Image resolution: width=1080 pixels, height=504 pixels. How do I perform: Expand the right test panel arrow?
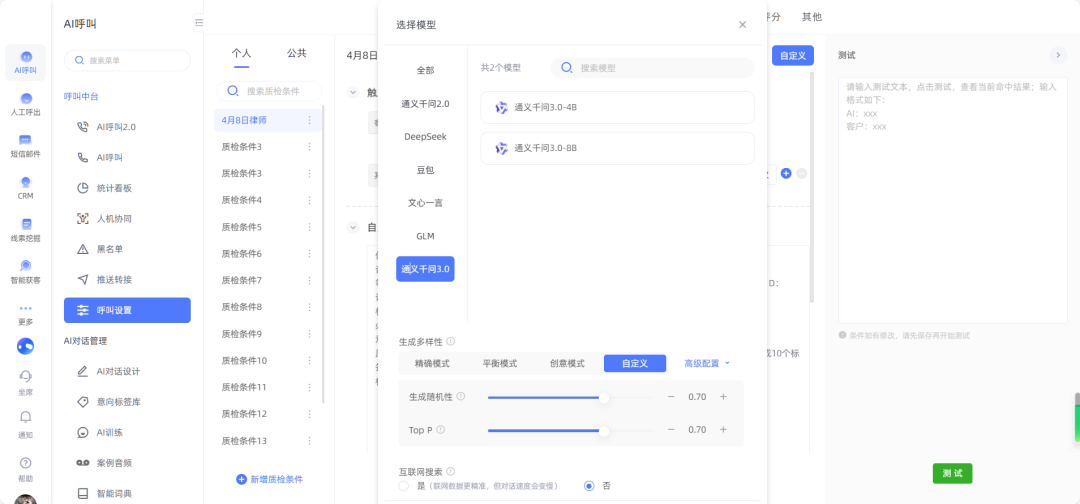pos(1058,55)
